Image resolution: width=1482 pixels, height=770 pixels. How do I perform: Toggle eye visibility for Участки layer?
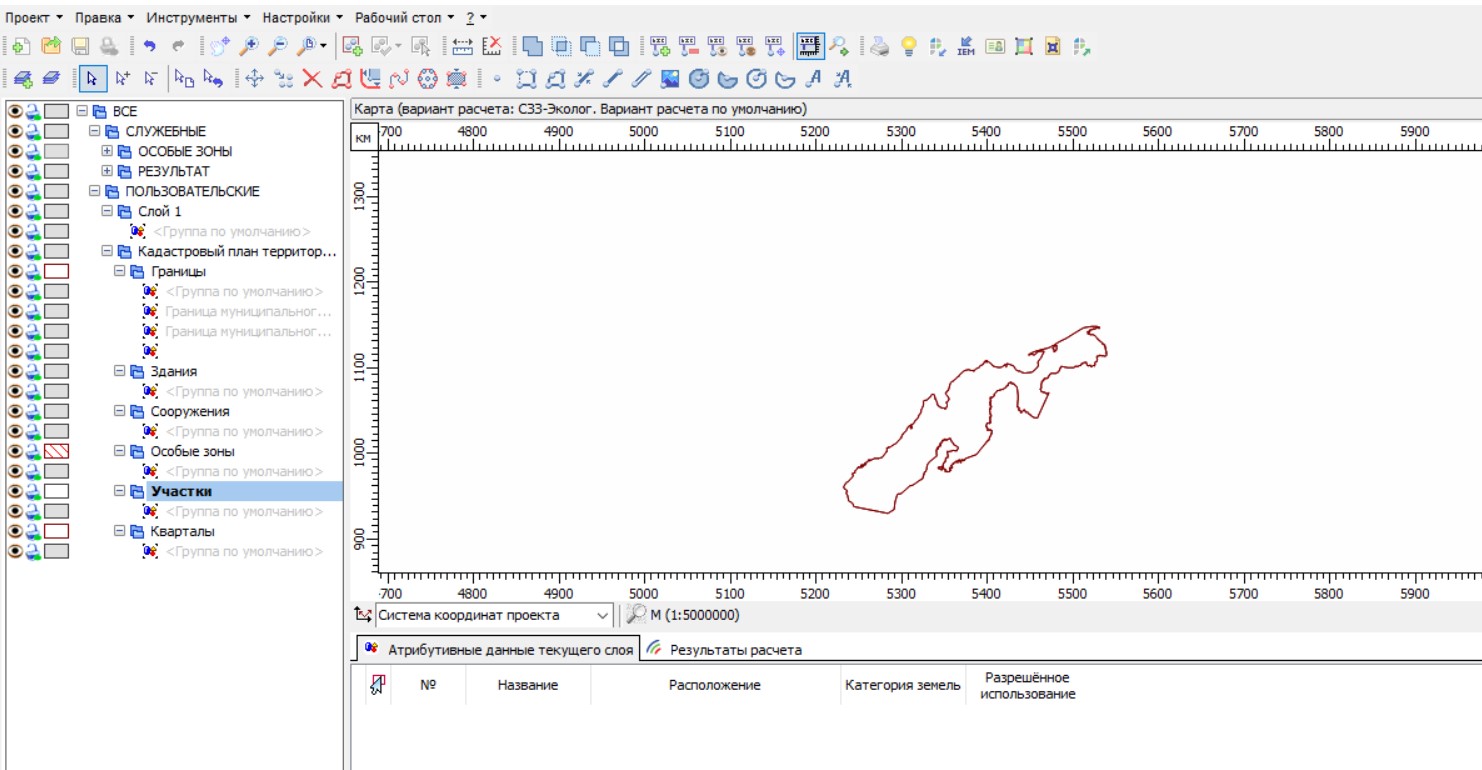[15, 491]
